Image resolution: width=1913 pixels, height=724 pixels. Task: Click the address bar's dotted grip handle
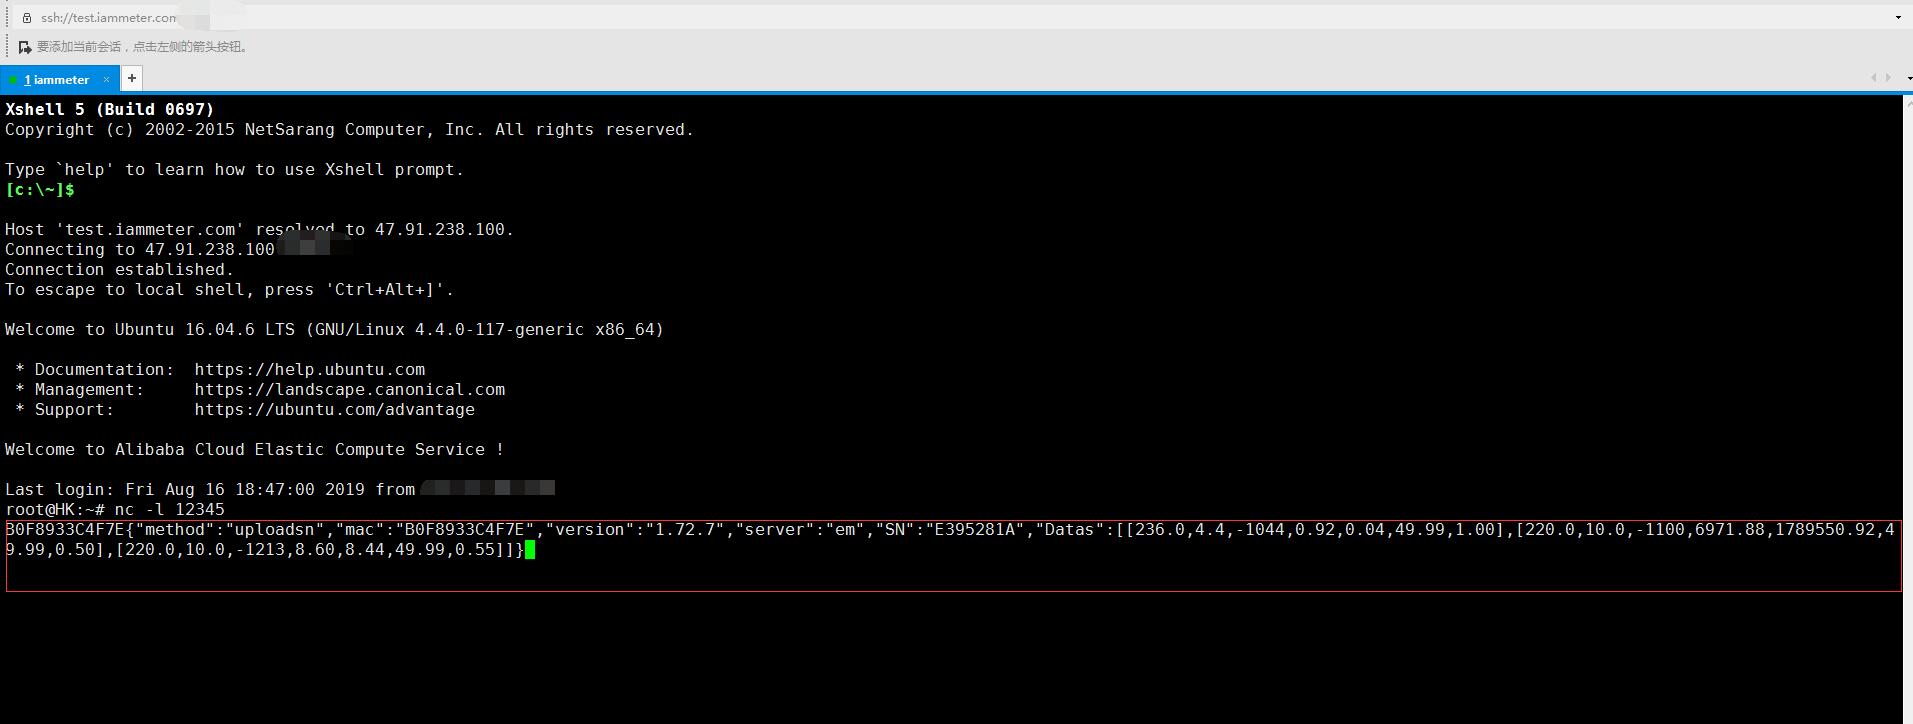tap(8, 17)
